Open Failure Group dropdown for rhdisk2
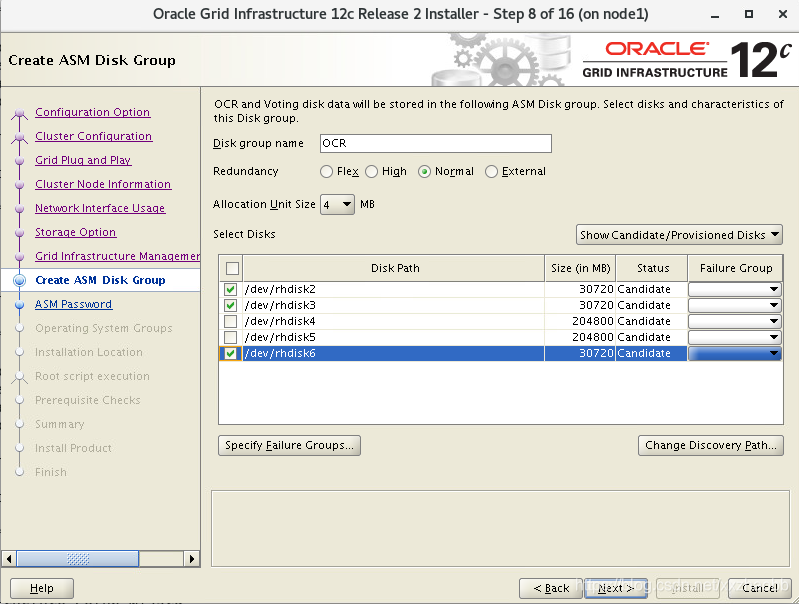The height and width of the screenshot is (604, 799). point(735,290)
